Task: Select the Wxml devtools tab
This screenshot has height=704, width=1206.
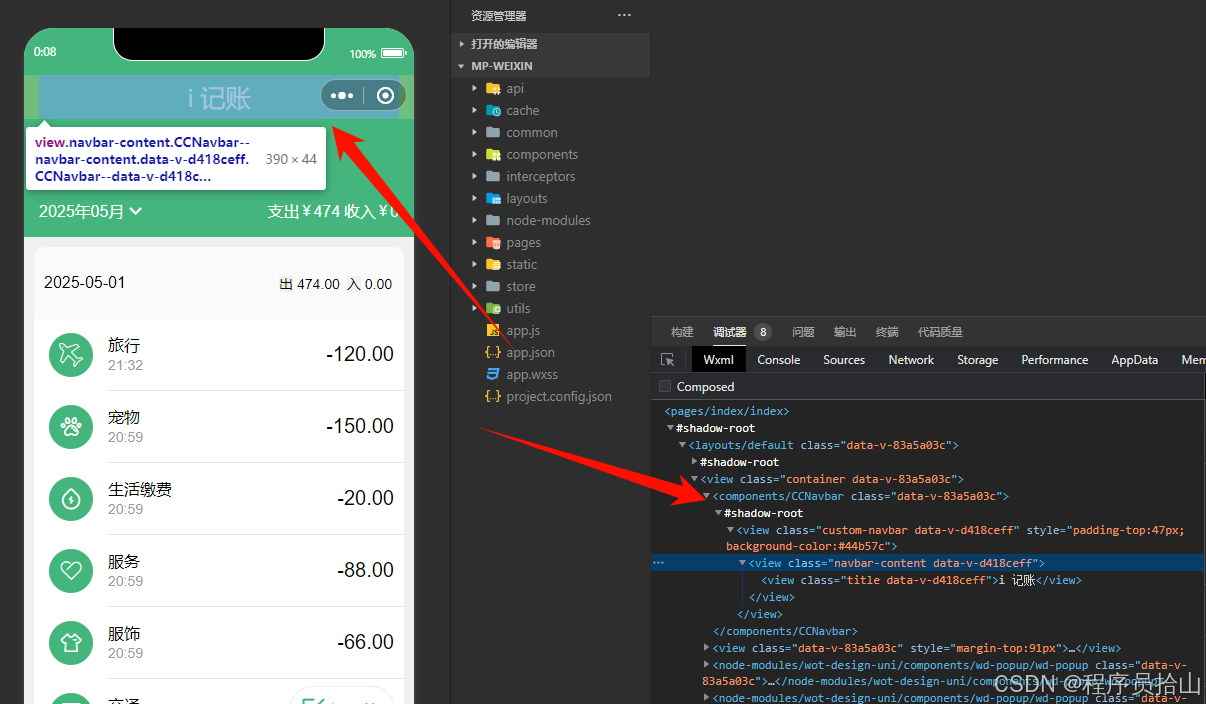Action: coord(718,360)
